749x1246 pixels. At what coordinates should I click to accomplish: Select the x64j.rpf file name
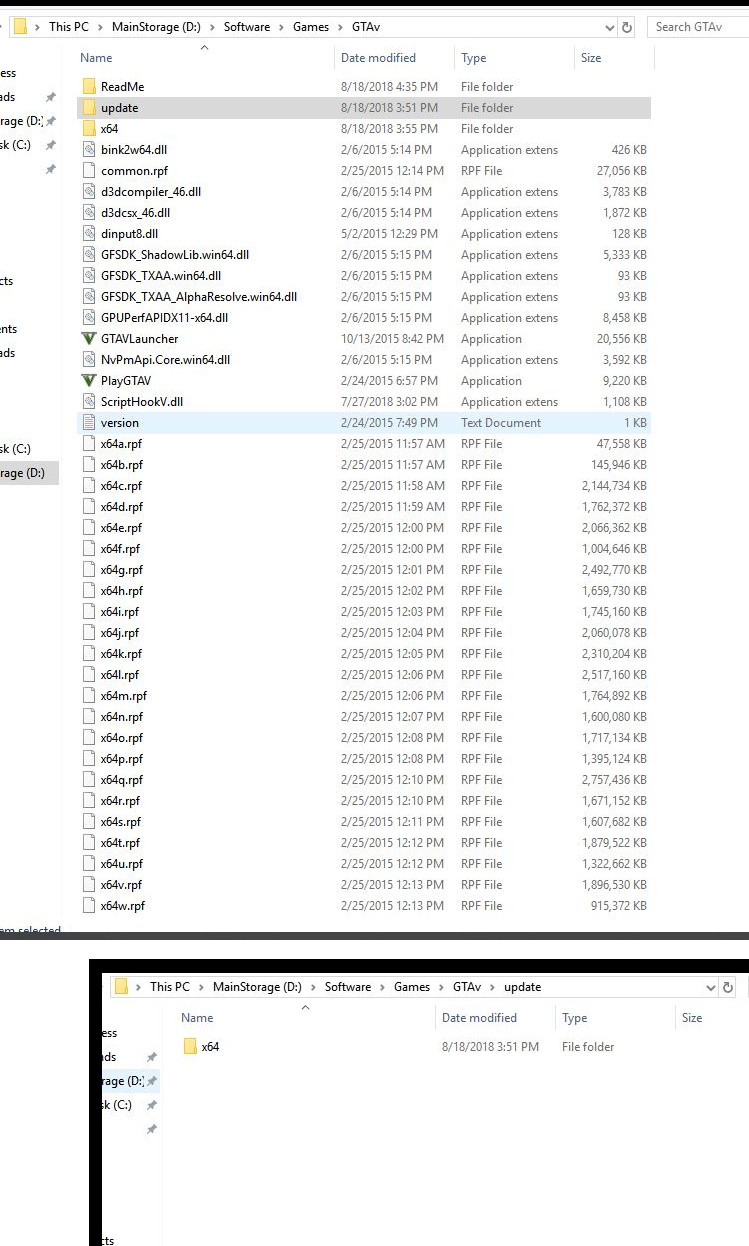click(x=119, y=633)
